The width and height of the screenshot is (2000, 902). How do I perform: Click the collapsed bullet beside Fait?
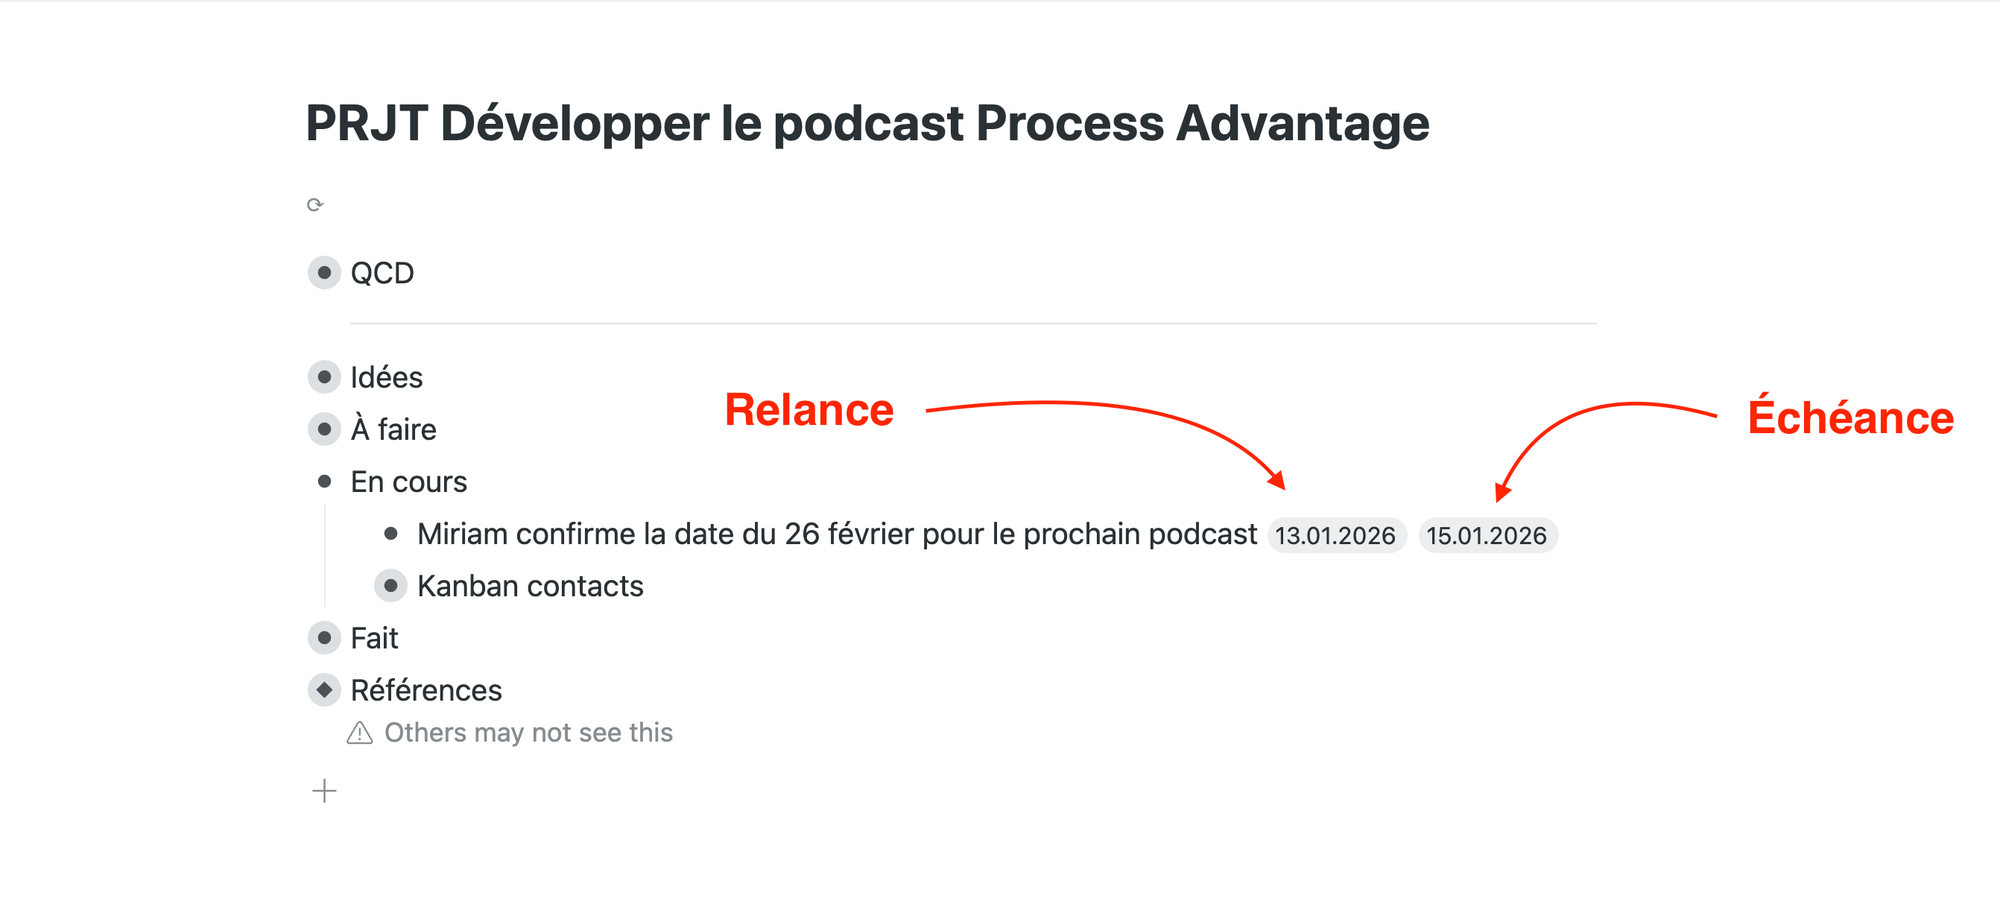click(x=324, y=638)
